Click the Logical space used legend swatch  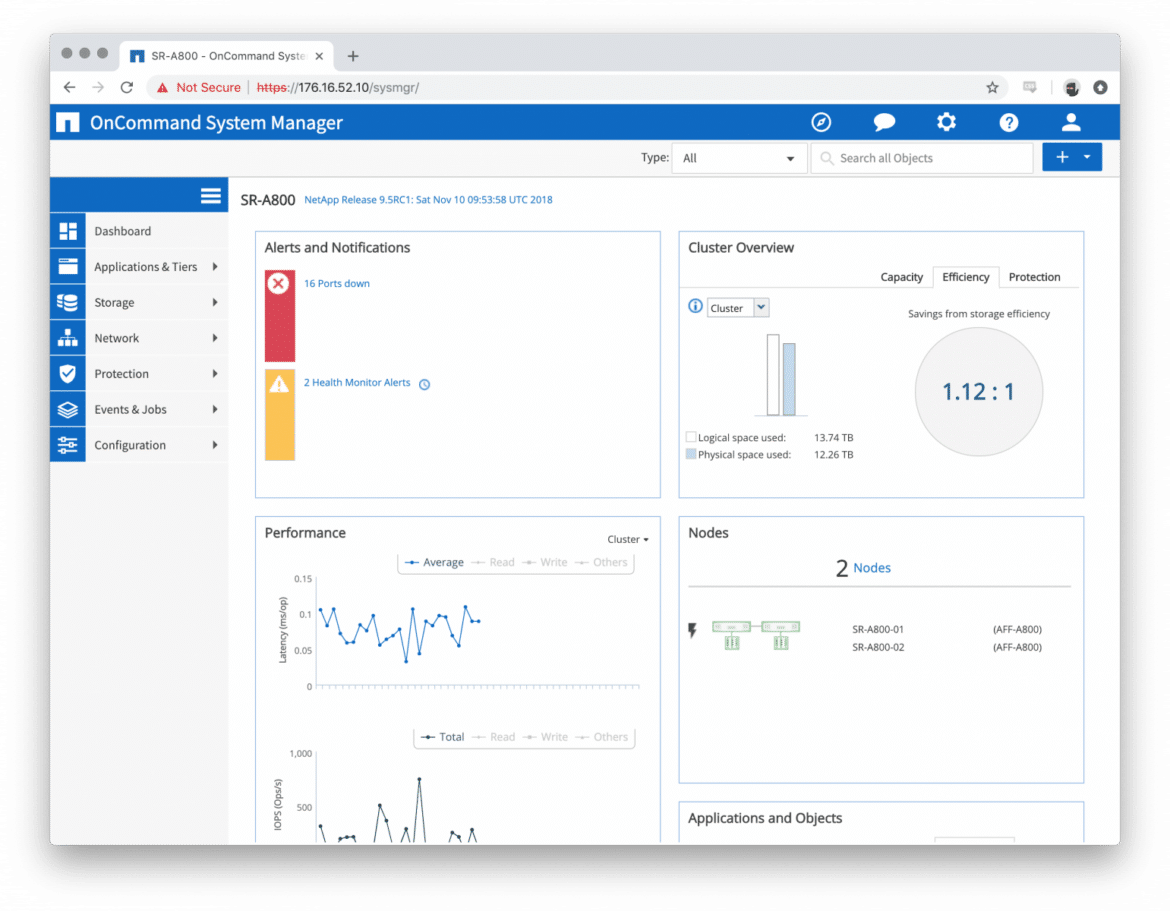(691, 437)
